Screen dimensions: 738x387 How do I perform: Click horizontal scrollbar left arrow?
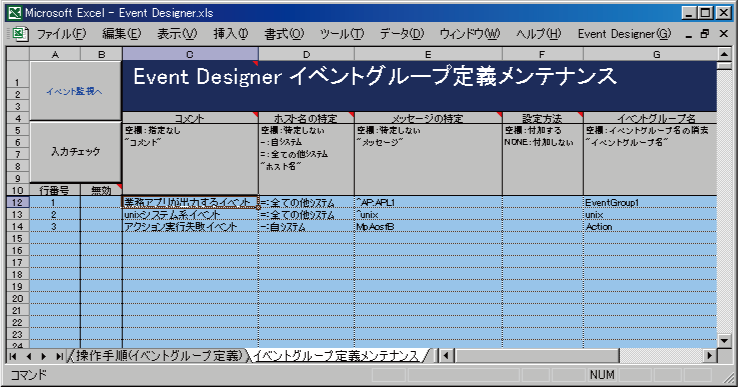pos(446,355)
